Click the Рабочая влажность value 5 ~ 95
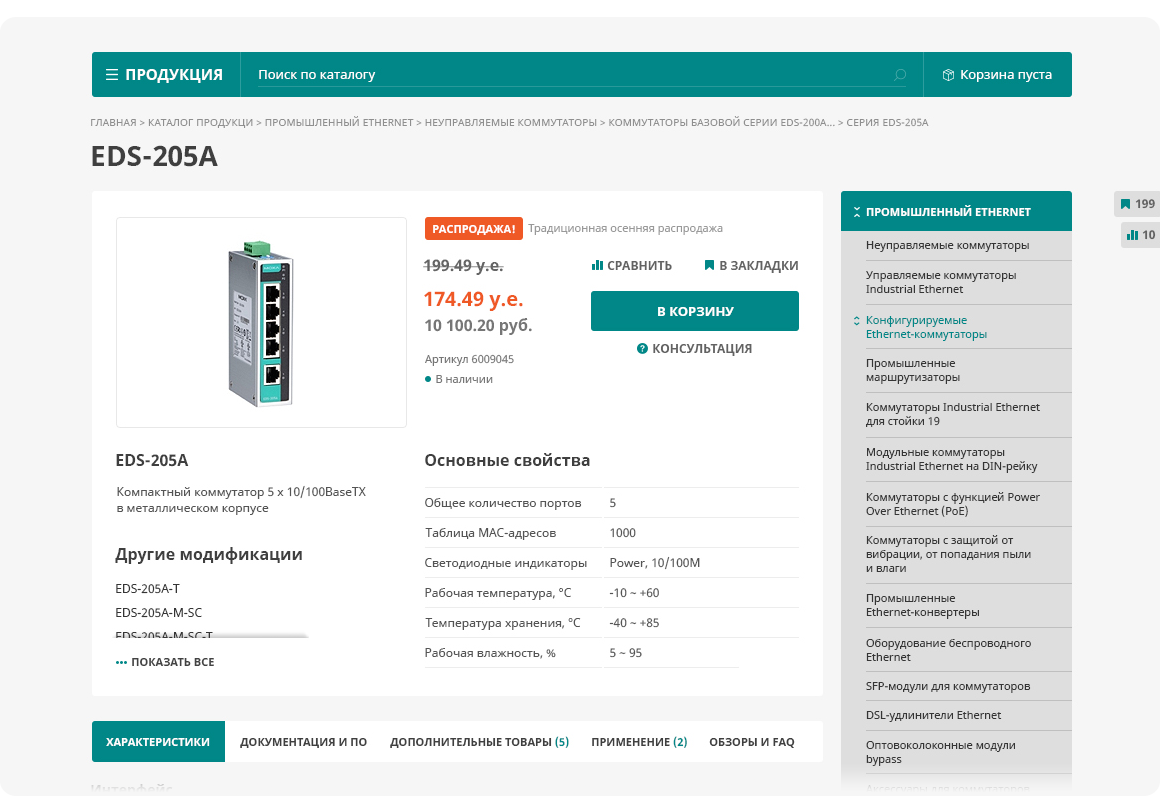 (x=625, y=652)
